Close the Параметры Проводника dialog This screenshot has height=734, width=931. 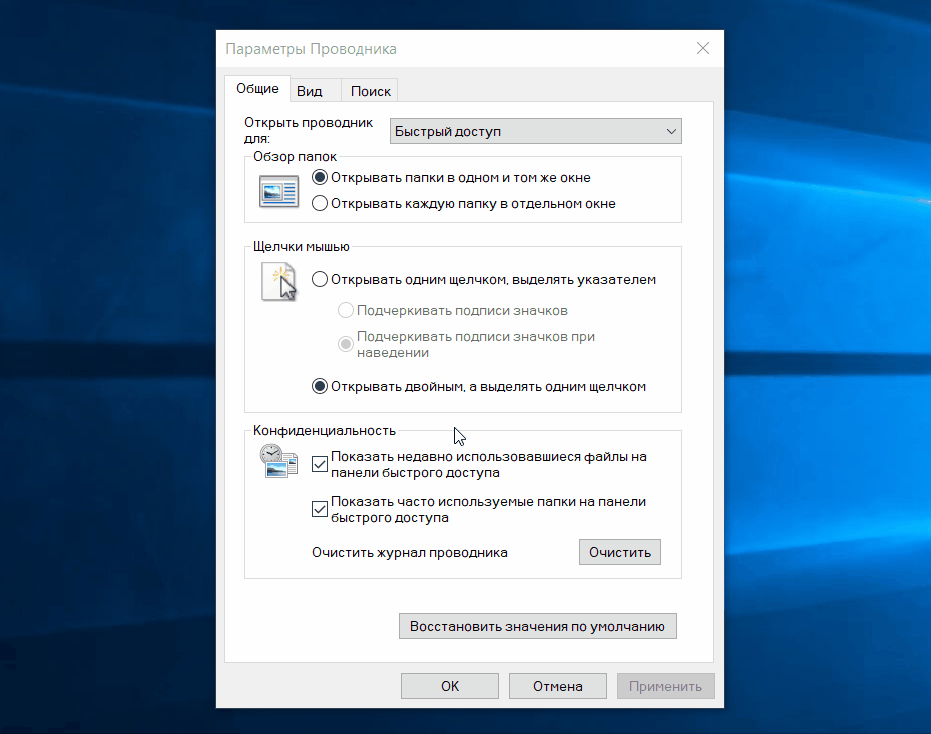[x=703, y=48]
